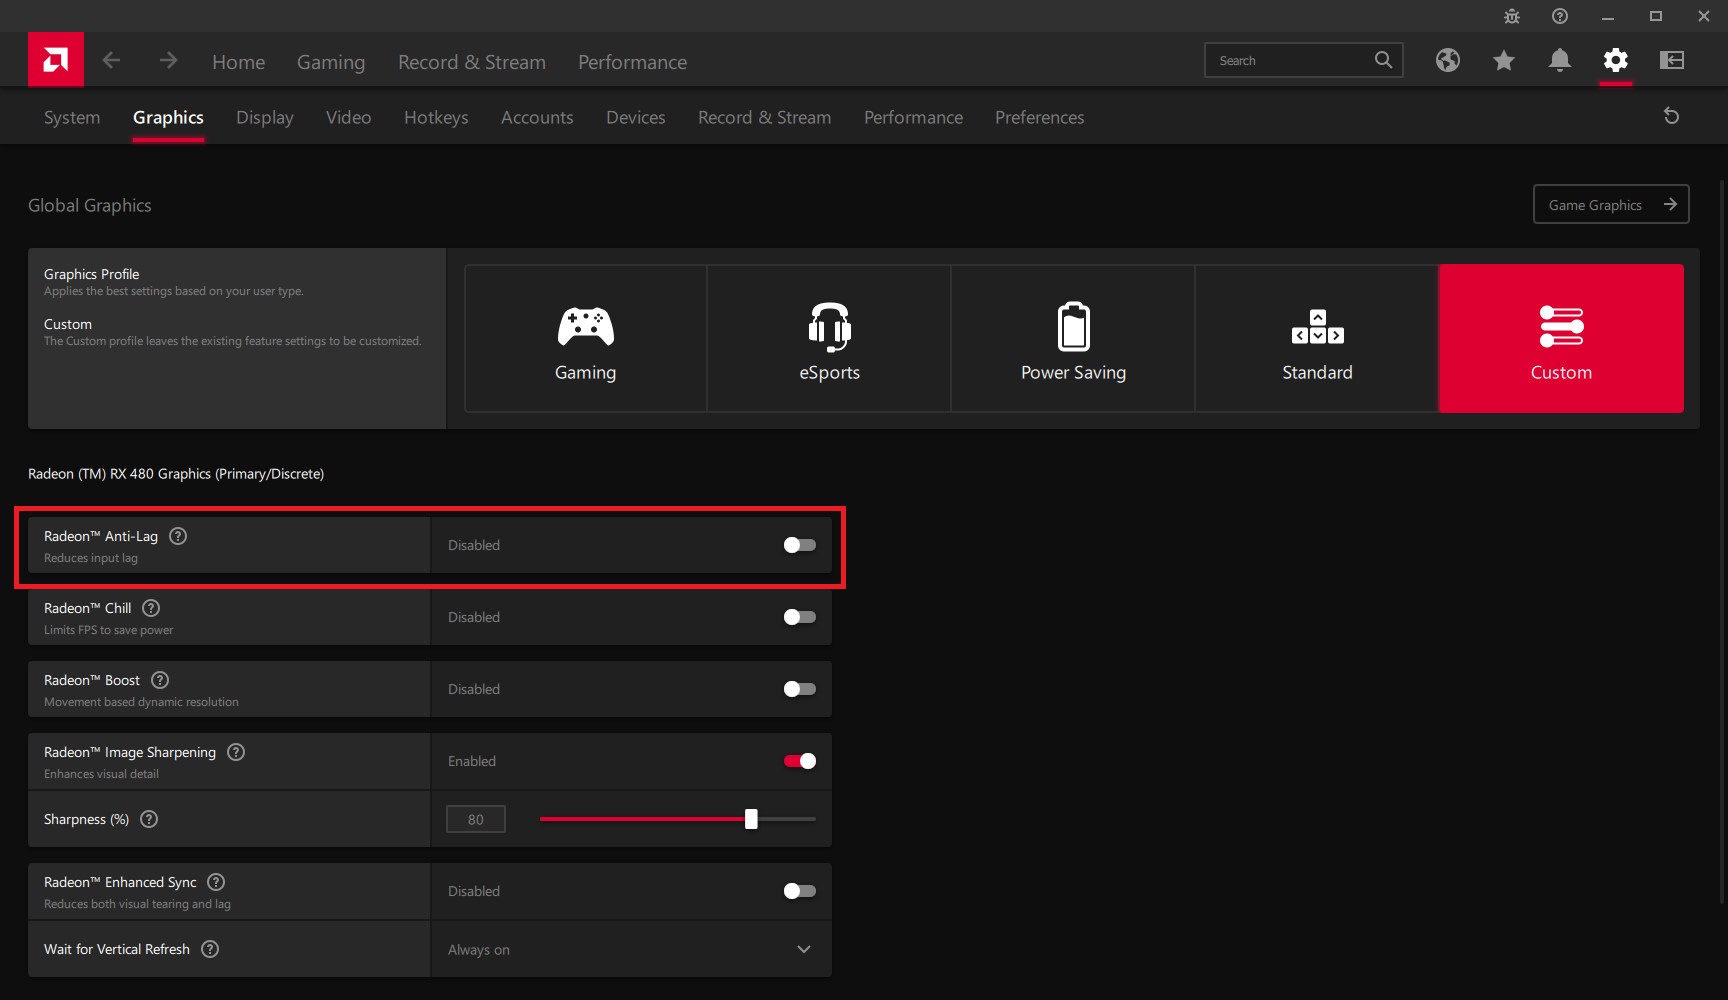This screenshot has width=1728, height=1000.
Task: Minimize the Radeon Software window
Action: pyautogui.click(x=1608, y=16)
